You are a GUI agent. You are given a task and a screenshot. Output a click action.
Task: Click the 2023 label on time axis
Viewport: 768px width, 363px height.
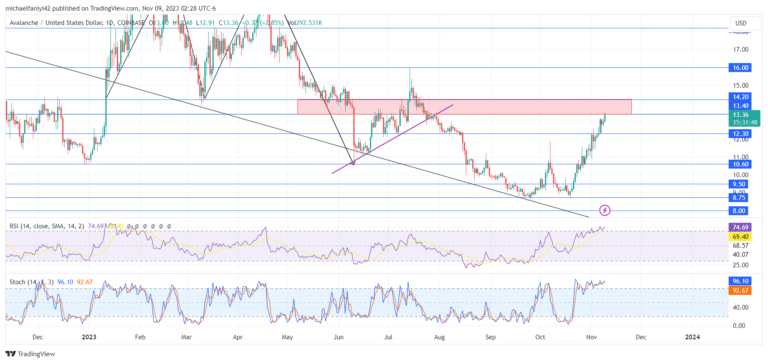pos(89,337)
